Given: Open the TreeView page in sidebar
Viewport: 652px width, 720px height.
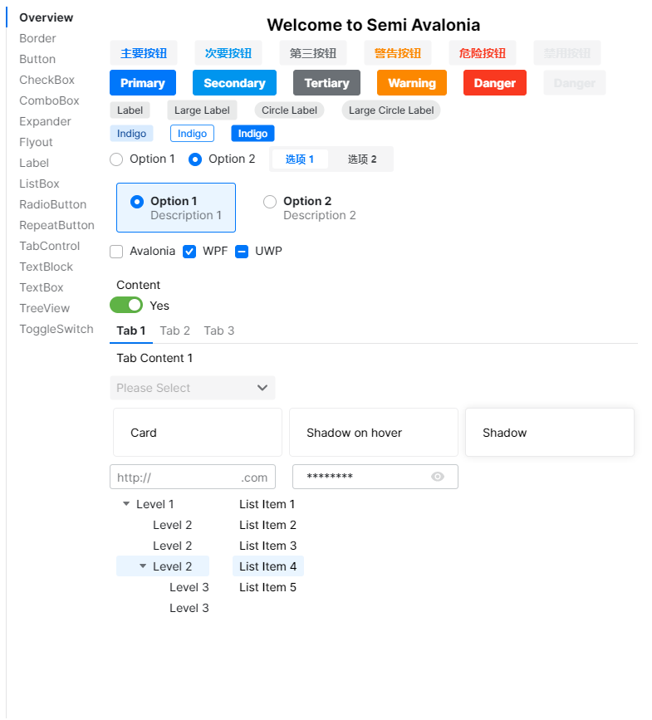Looking at the screenshot, I should pyautogui.click(x=44, y=308).
